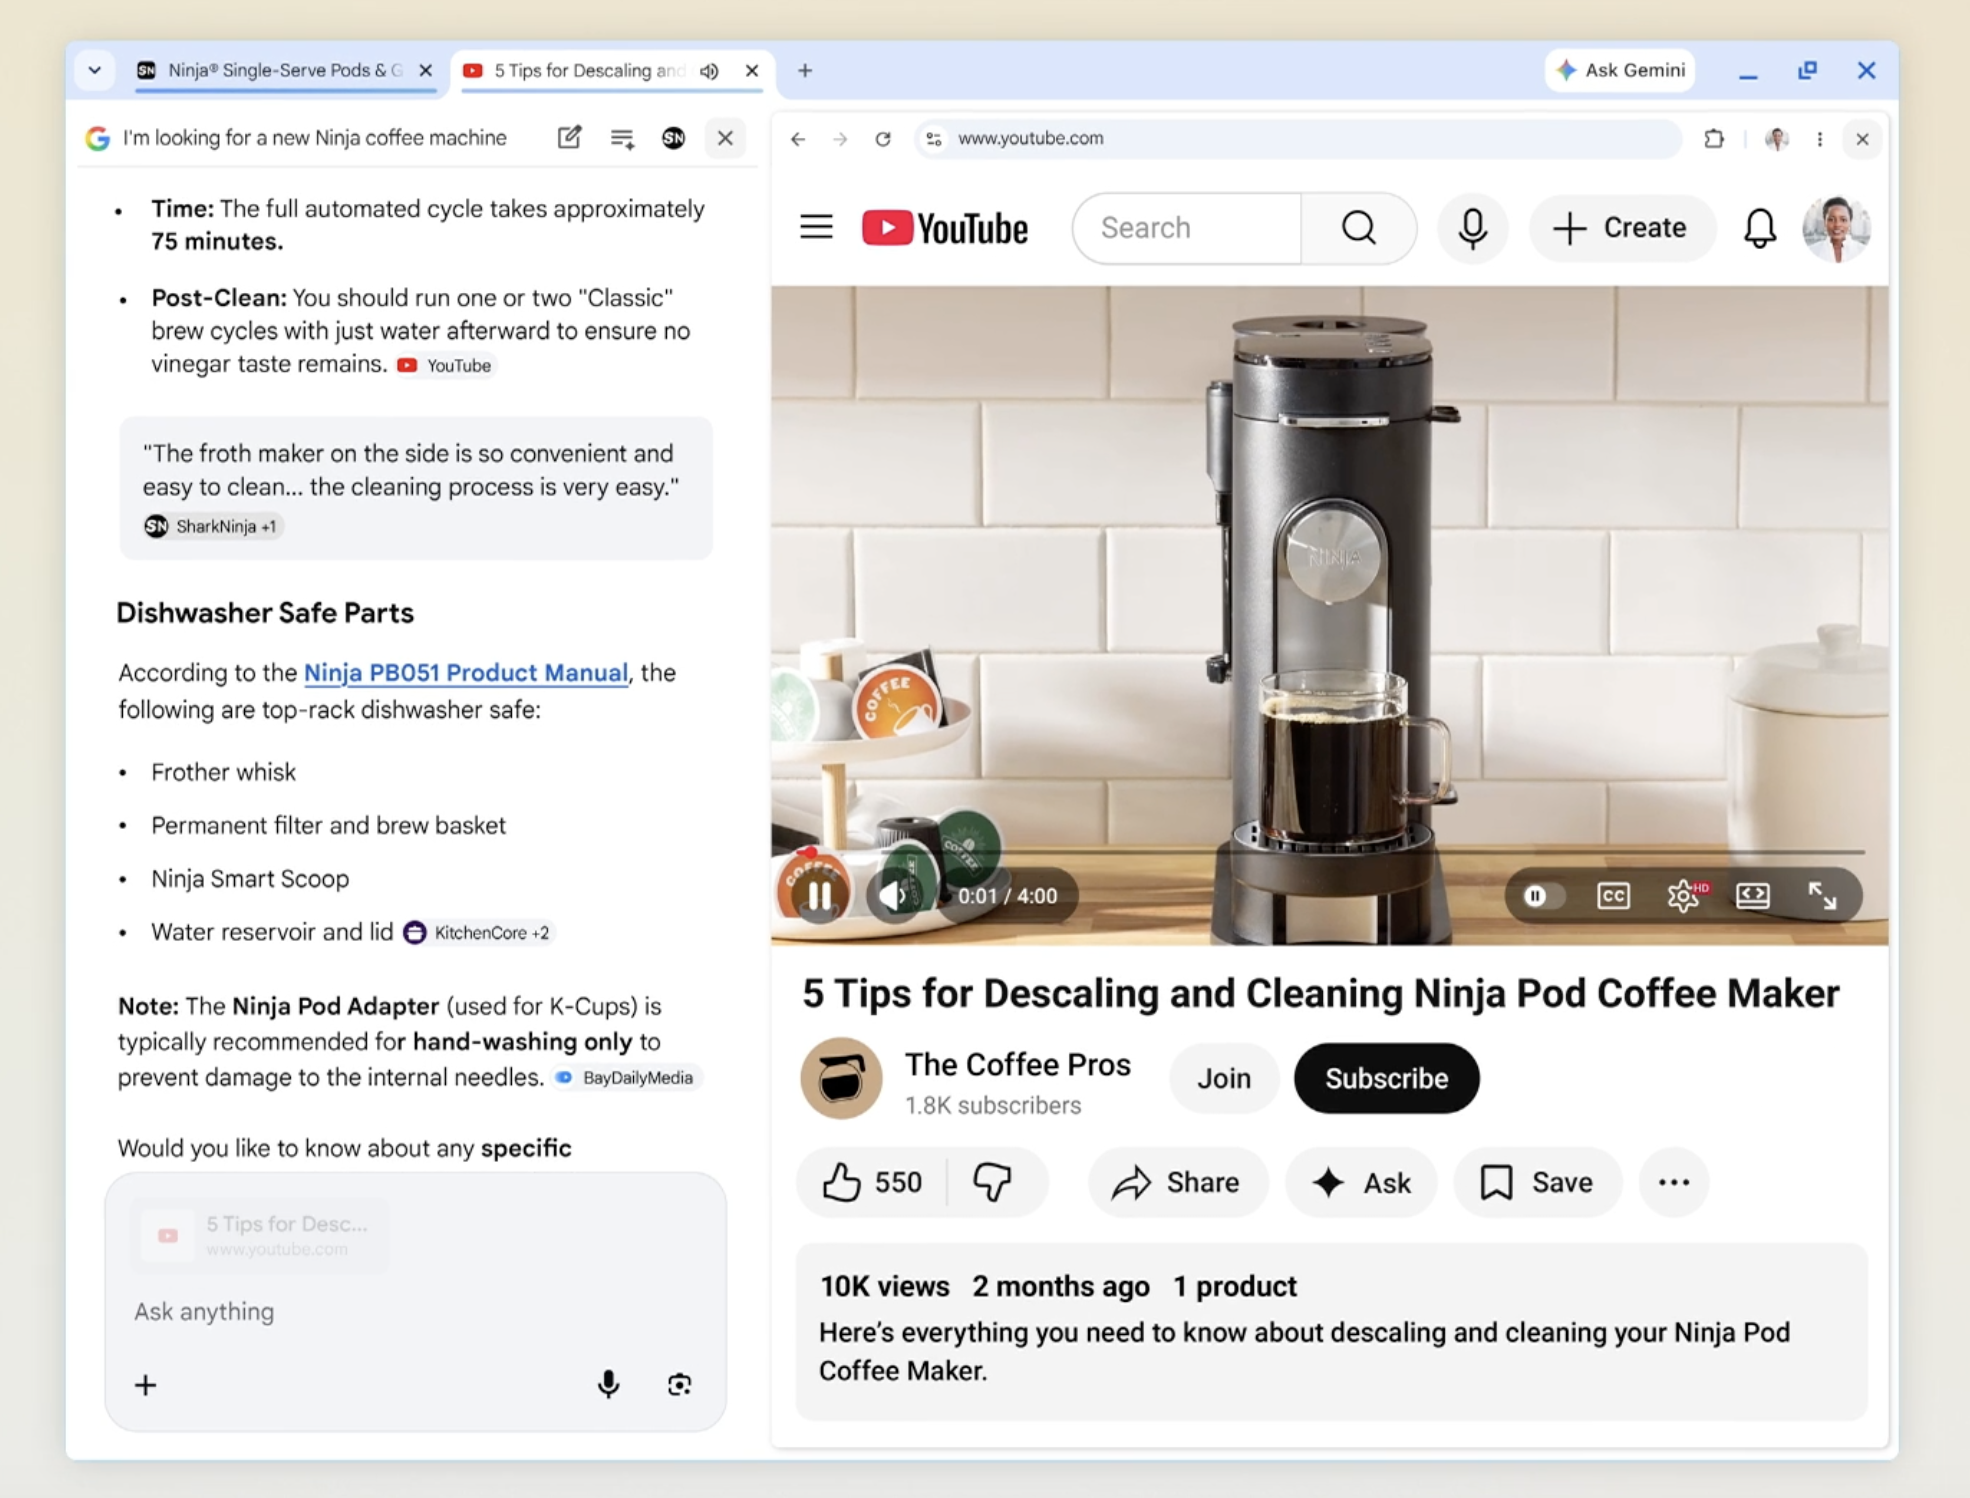Open a new browser tab

[x=804, y=70]
